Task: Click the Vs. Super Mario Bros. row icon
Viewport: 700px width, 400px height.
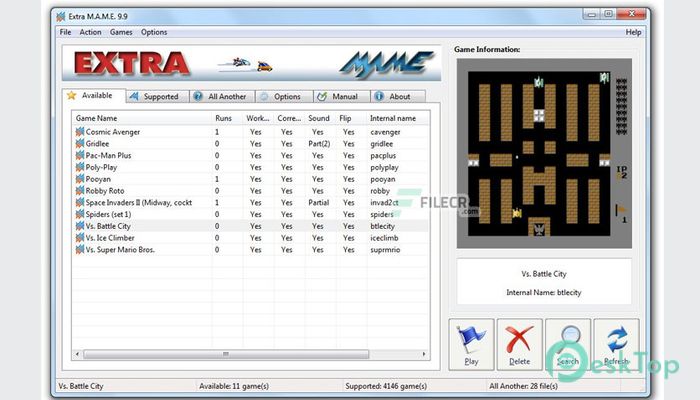Action: coord(80,250)
